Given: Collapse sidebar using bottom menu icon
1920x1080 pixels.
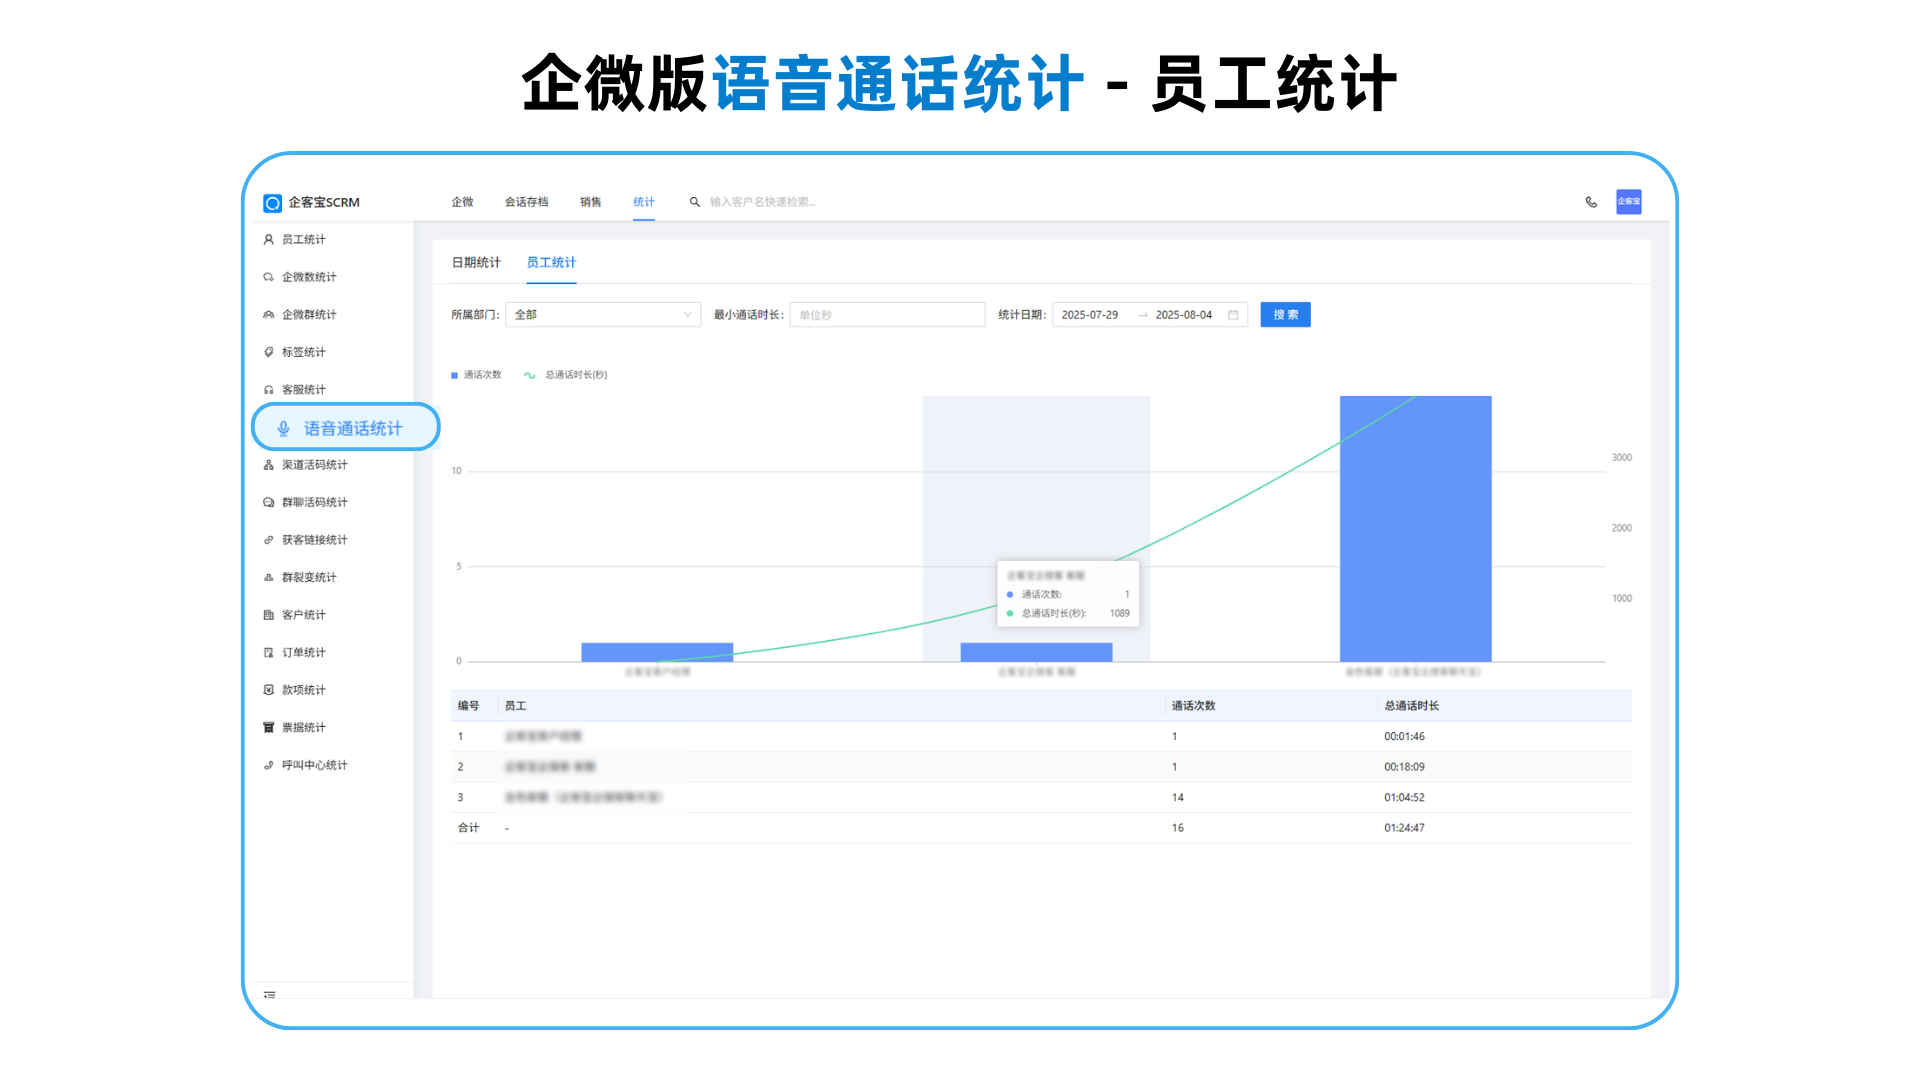Looking at the screenshot, I should 269,995.
